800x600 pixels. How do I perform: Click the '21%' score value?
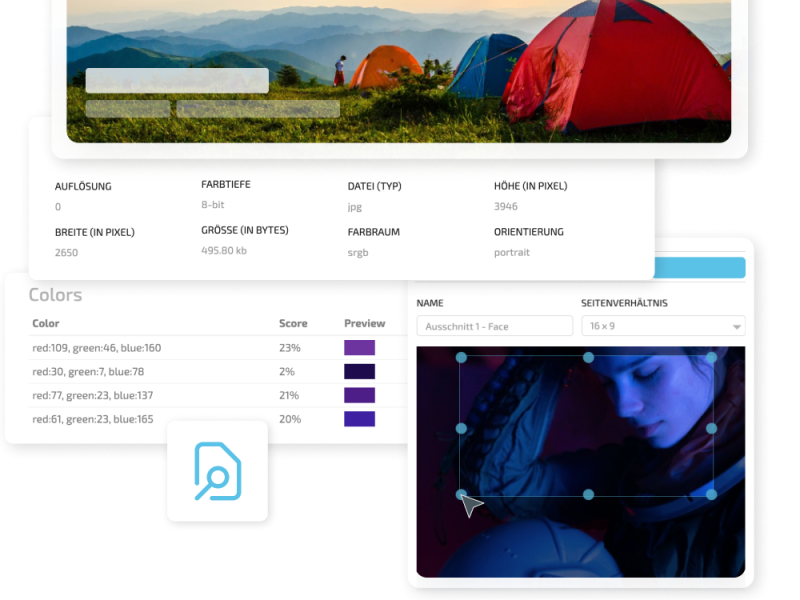pyautogui.click(x=289, y=395)
